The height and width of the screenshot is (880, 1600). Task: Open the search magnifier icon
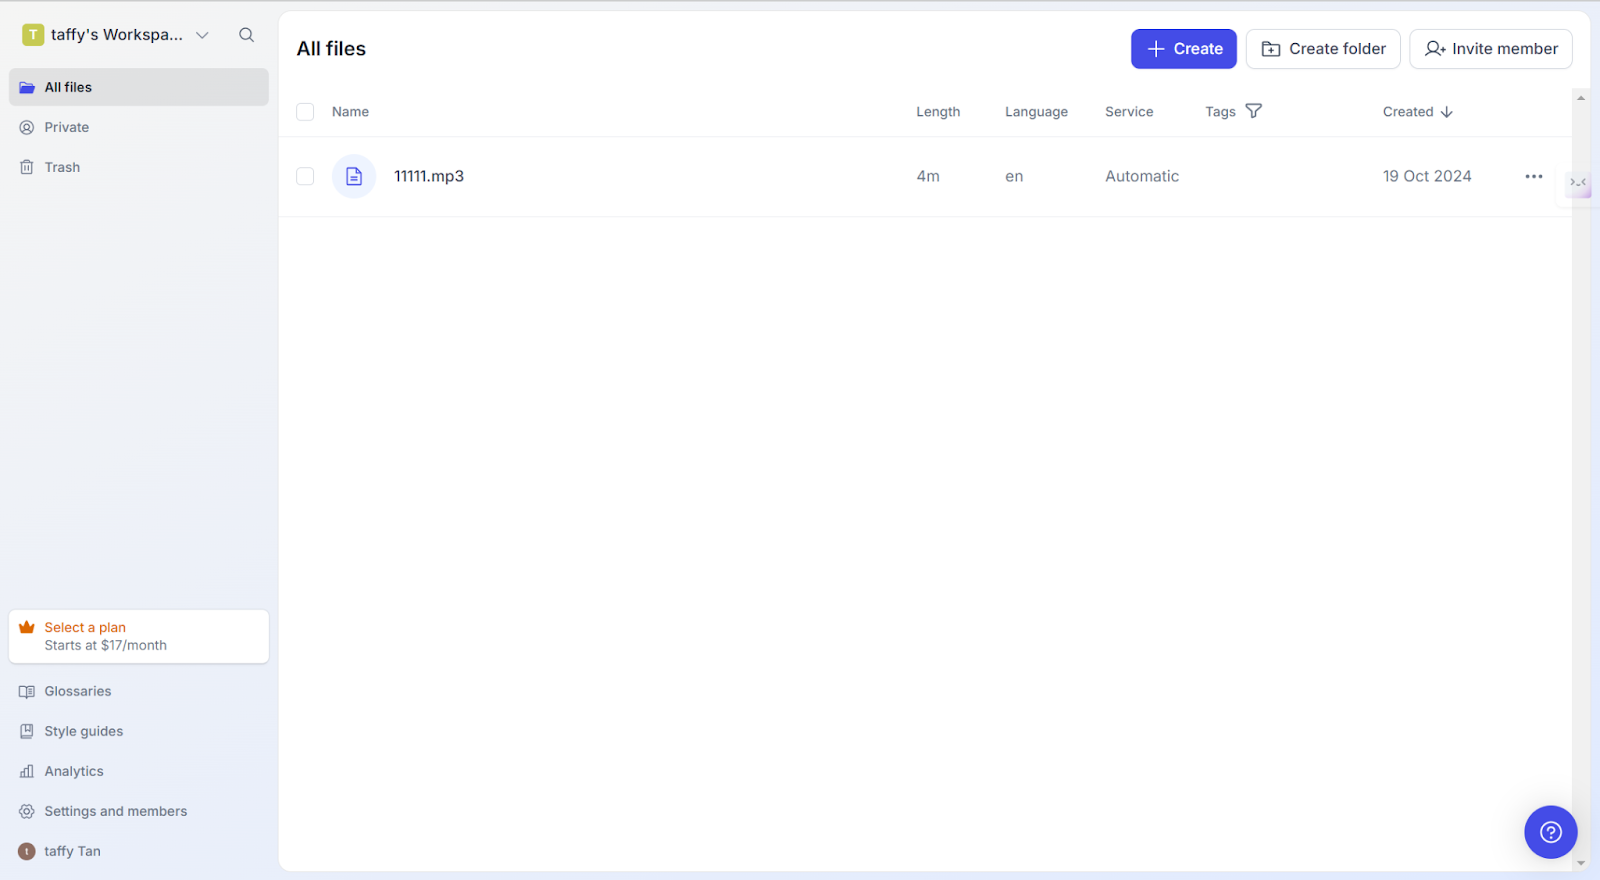[x=246, y=35]
